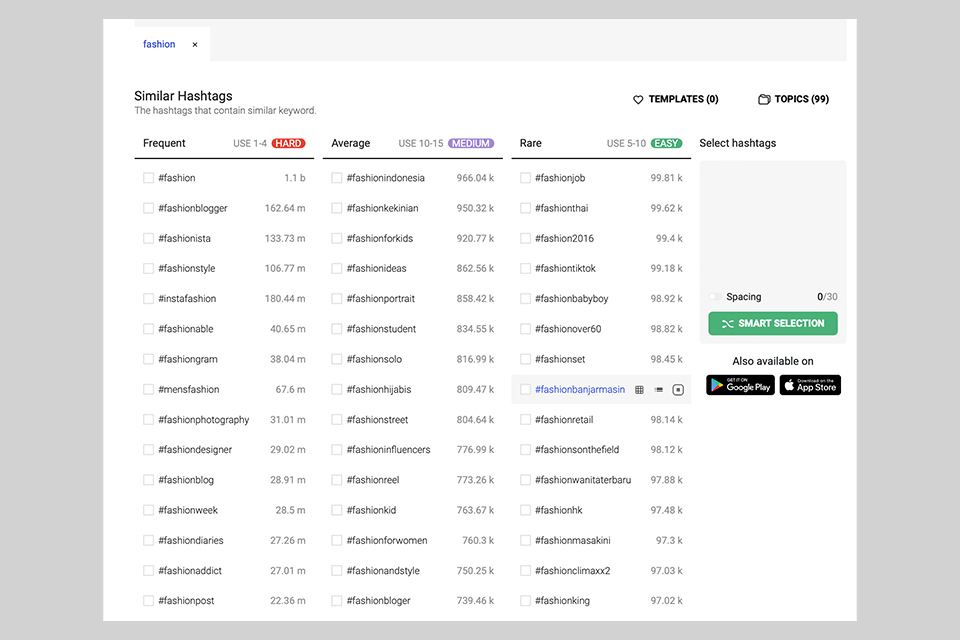The height and width of the screenshot is (640, 960).
Task: Tick the #fashionstreet checkbox
Action: tap(337, 420)
